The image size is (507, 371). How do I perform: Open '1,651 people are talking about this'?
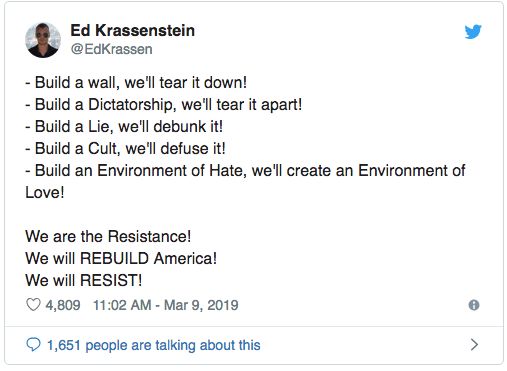pyautogui.click(x=154, y=345)
